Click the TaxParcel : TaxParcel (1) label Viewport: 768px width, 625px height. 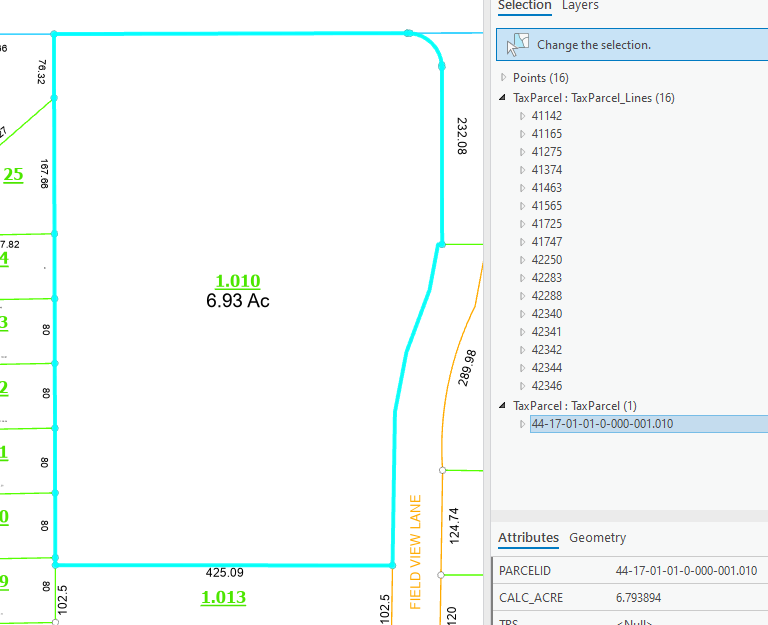click(575, 406)
